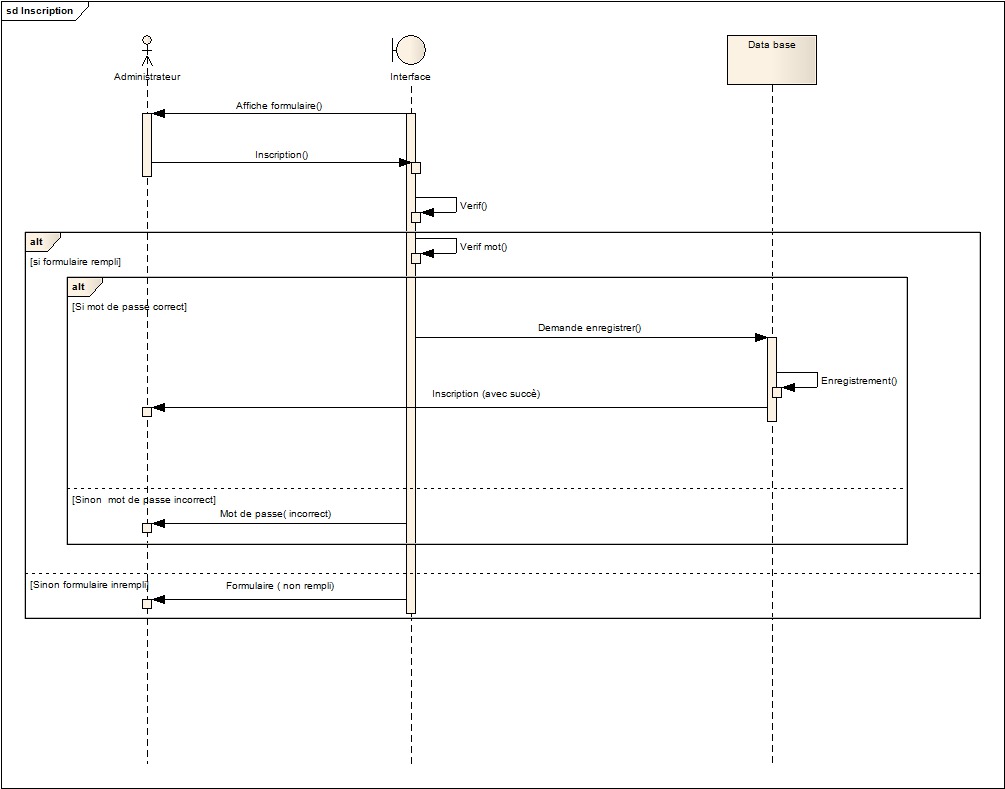1005x789 pixels.
Task: Select the 'Mot de passe( incorrect)' message
Action: click(x=276, y=513)
